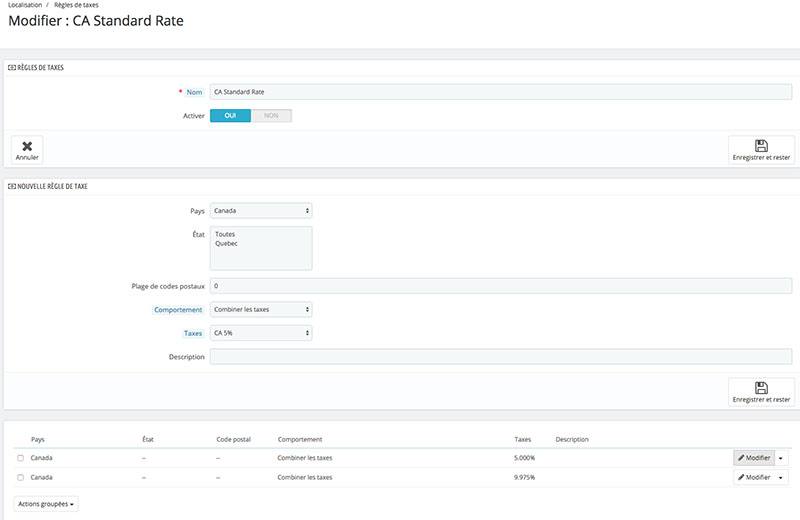Click the Plage de codes postaux field
800x520 pixels.
[500, 286]
